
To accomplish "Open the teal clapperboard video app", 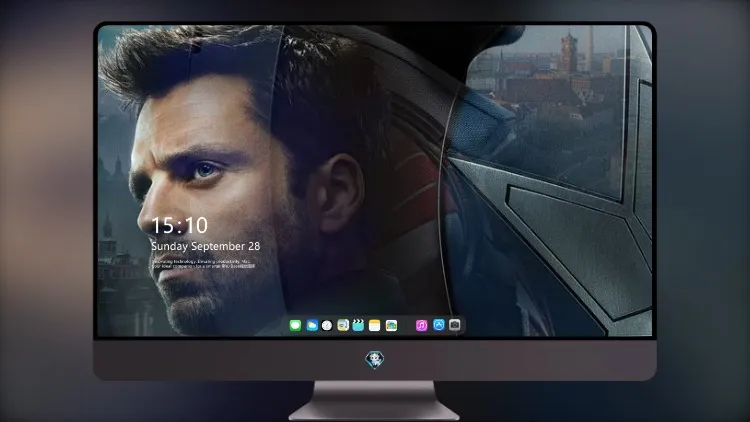I will pos(358,325).
